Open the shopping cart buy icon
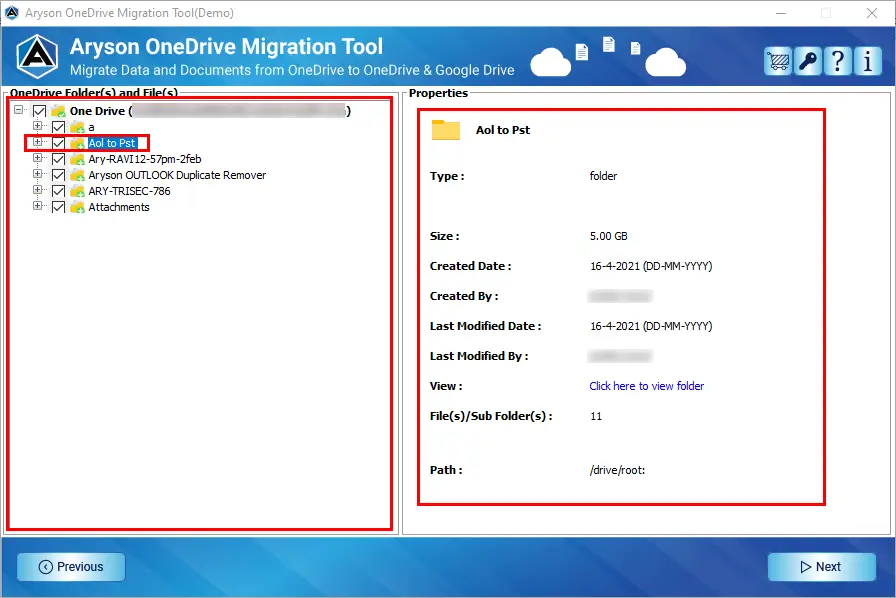The width and height of the screenshot is (896, 598). pyautogui.click(x=778, y=61)
